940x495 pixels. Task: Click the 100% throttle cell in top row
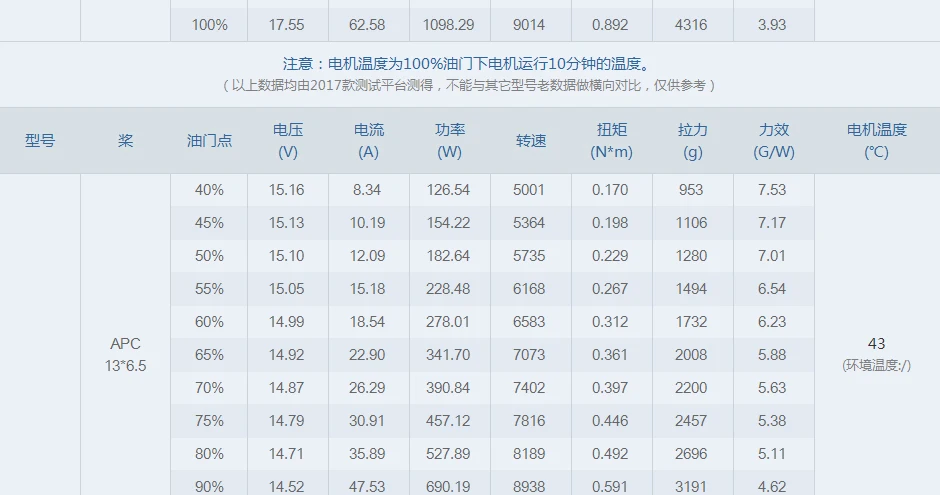click(209, 25)
